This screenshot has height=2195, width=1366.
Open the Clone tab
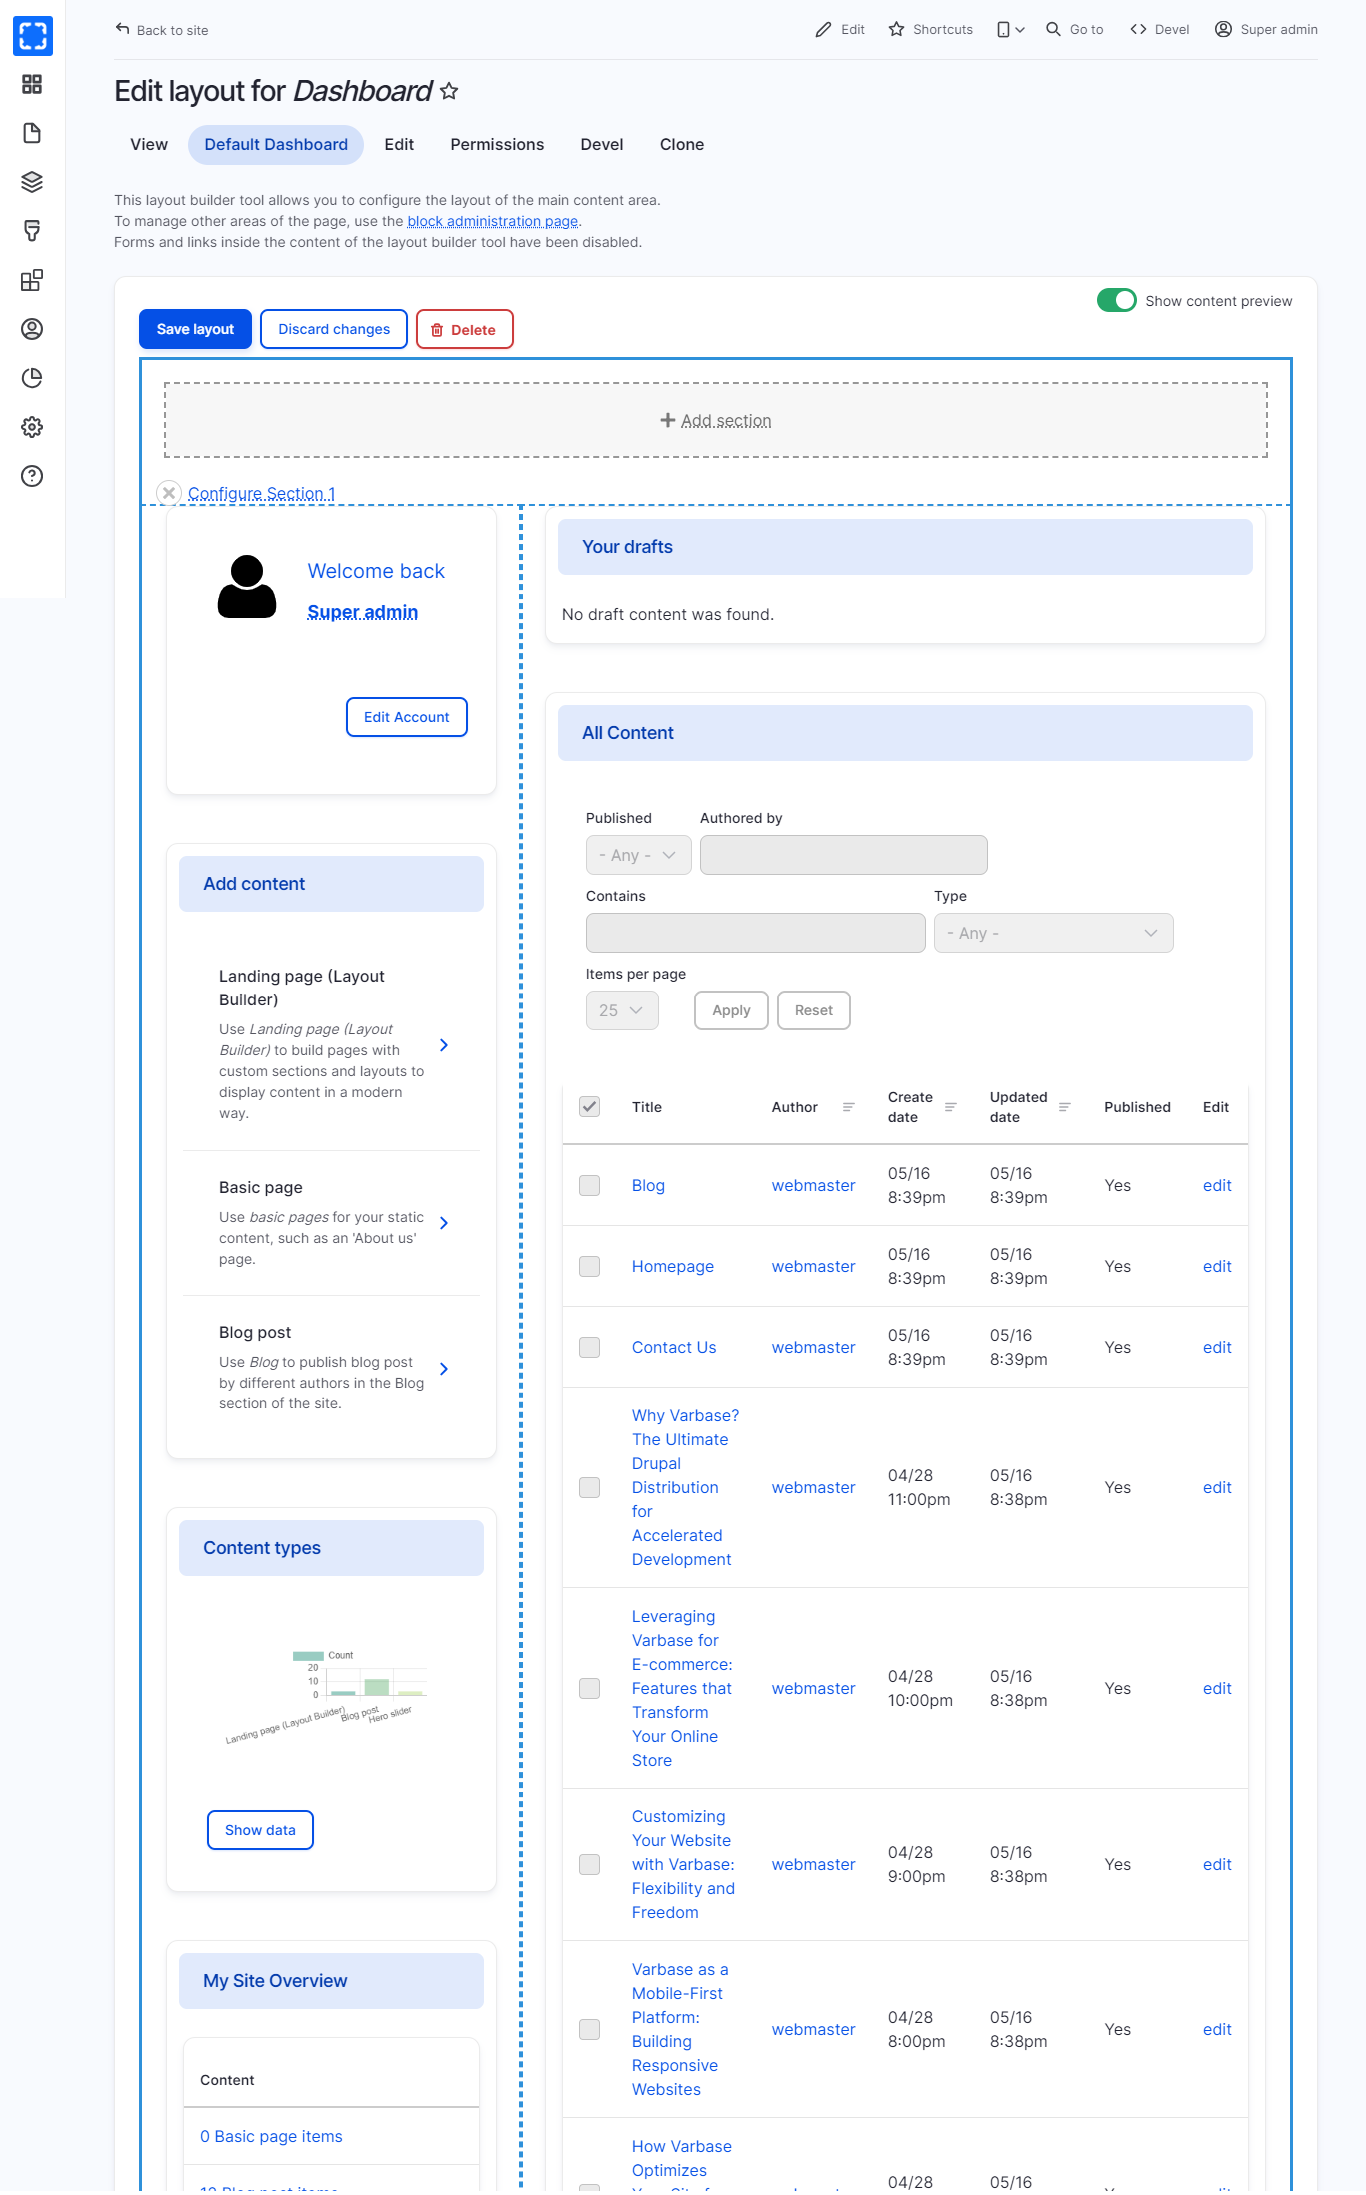pos(682,145)
